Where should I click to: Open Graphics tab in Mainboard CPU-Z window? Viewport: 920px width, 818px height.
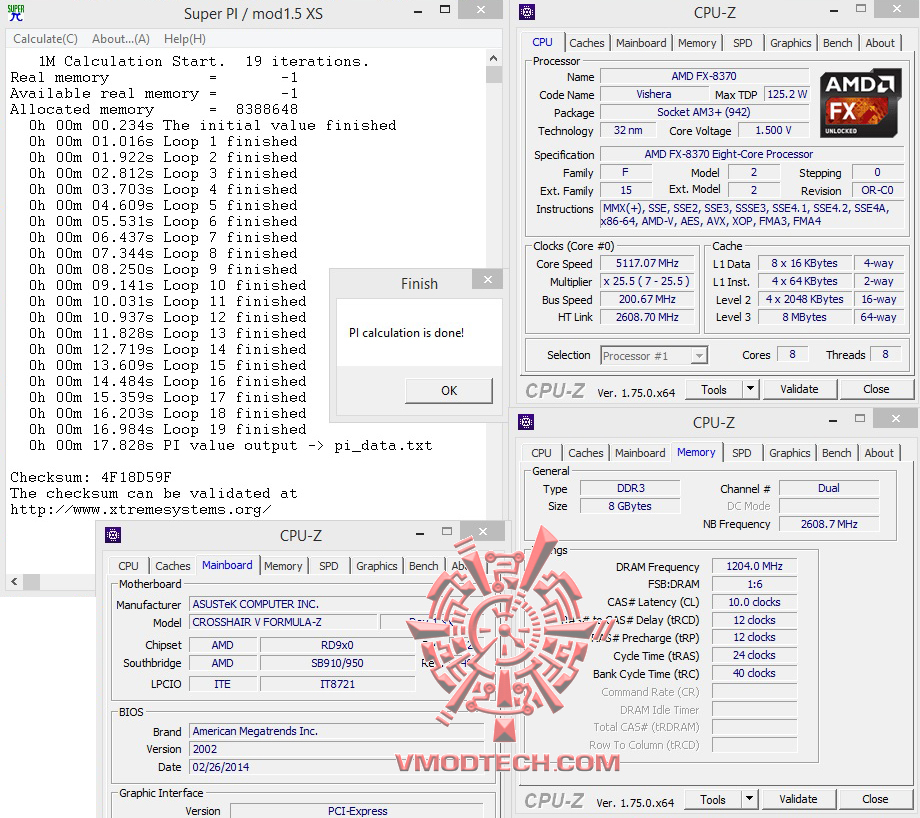(x=377, y=566)
